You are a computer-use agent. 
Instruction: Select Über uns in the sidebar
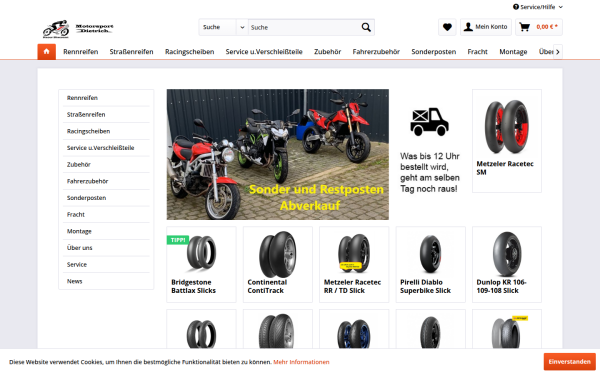click(106, 248)
